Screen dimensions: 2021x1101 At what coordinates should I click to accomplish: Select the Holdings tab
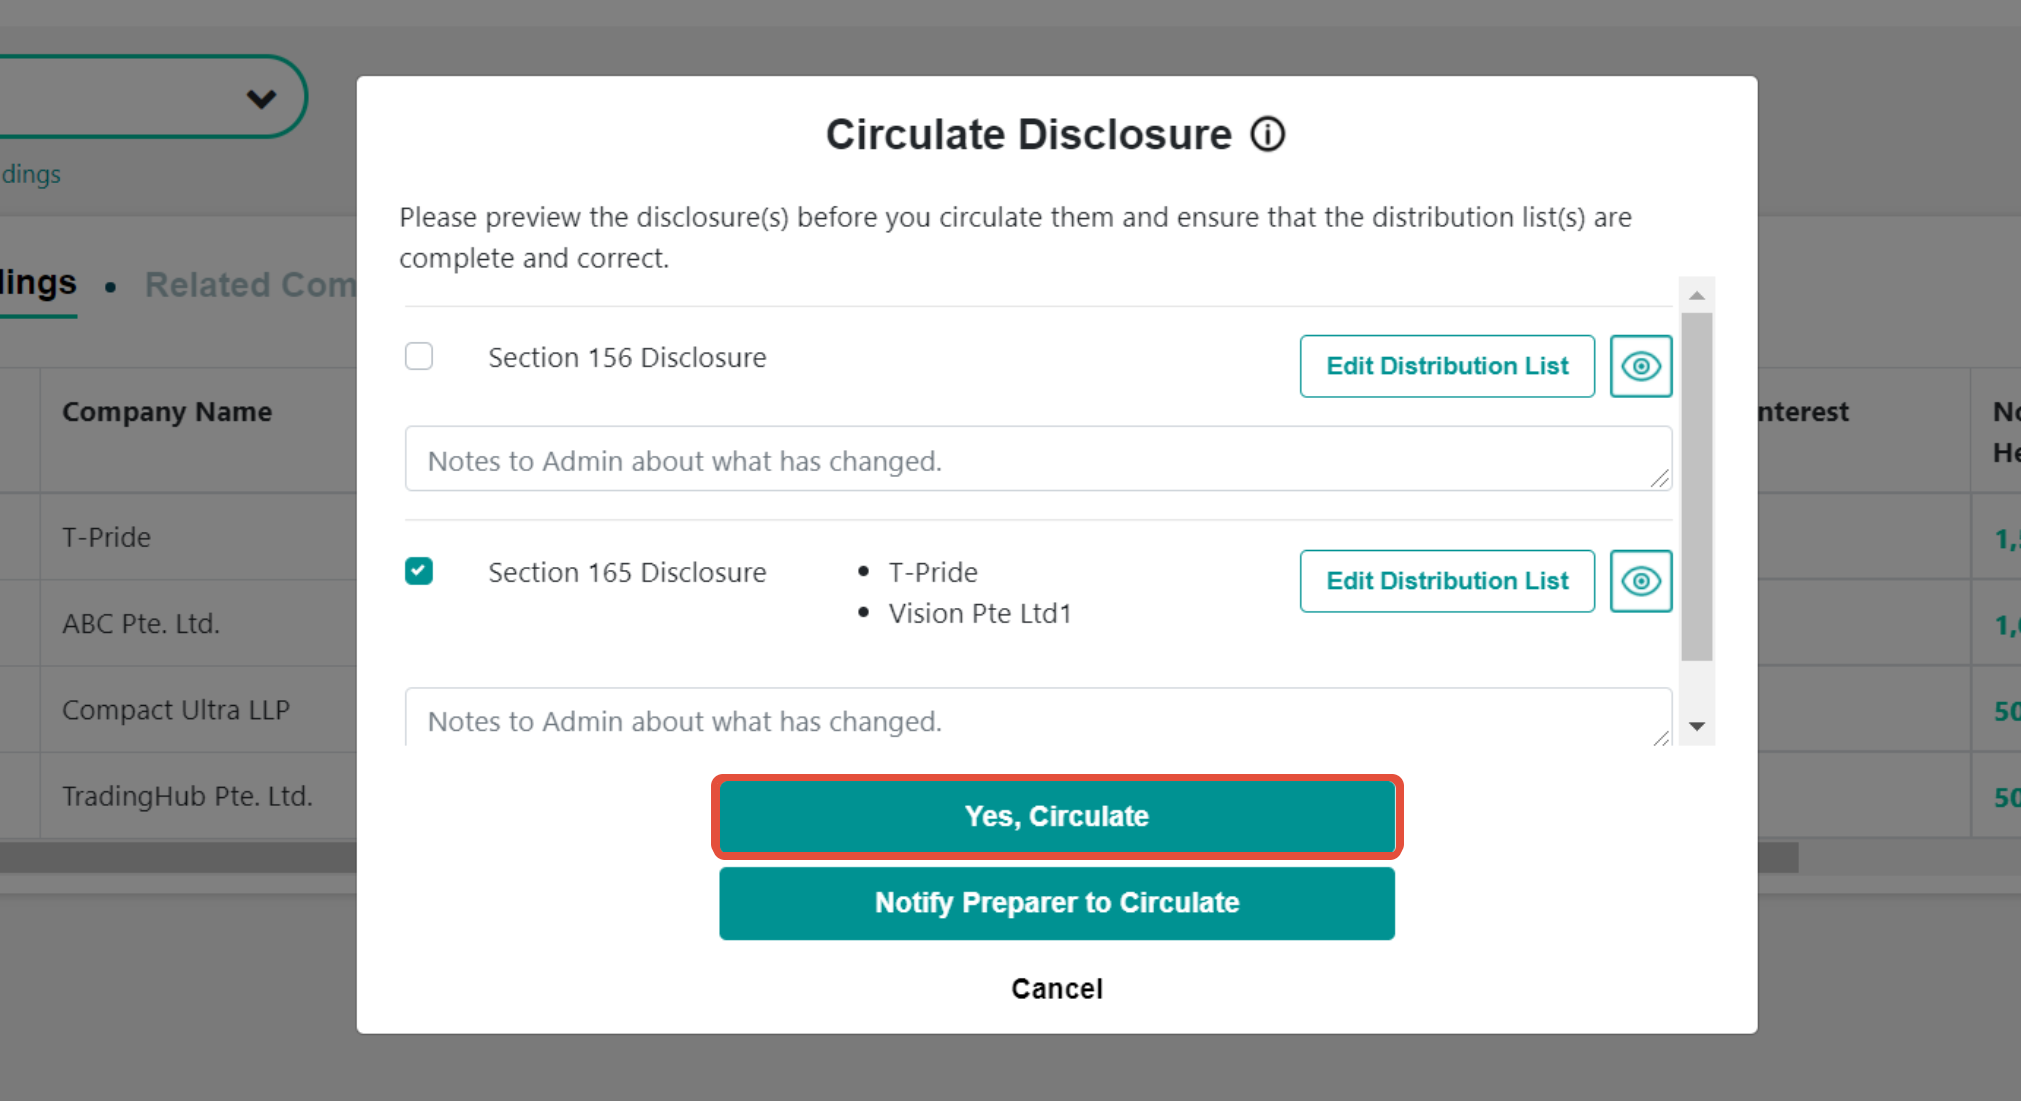[38, 282]
